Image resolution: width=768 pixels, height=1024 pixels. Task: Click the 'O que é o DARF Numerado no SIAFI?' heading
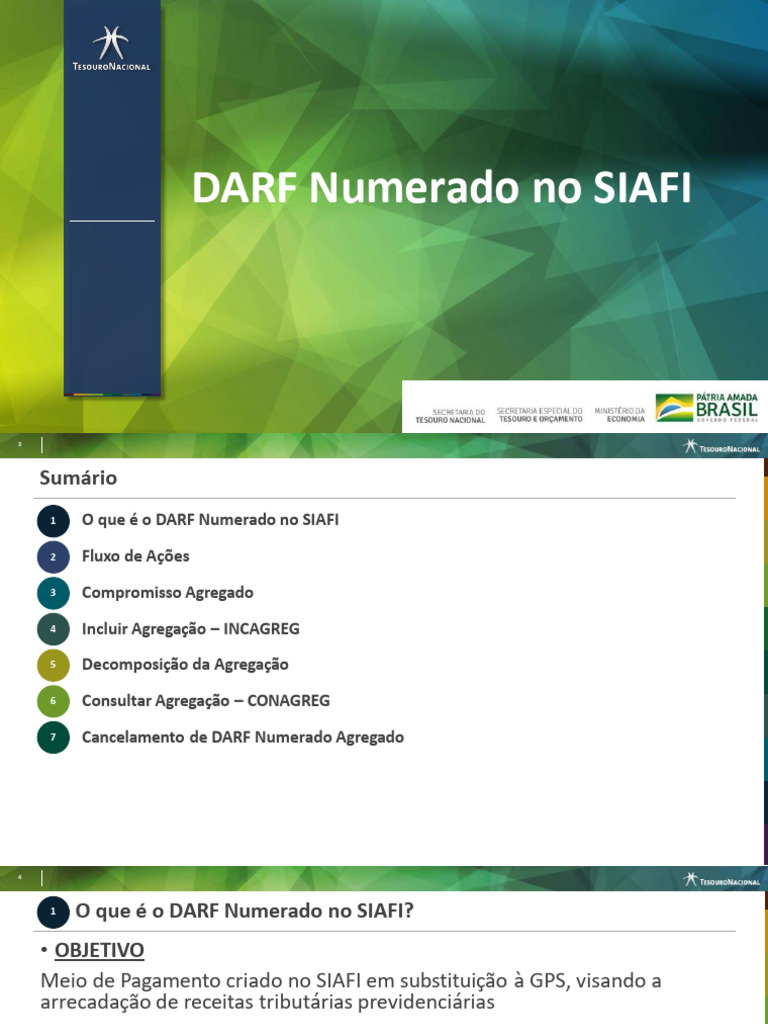(x=245, y=911)
